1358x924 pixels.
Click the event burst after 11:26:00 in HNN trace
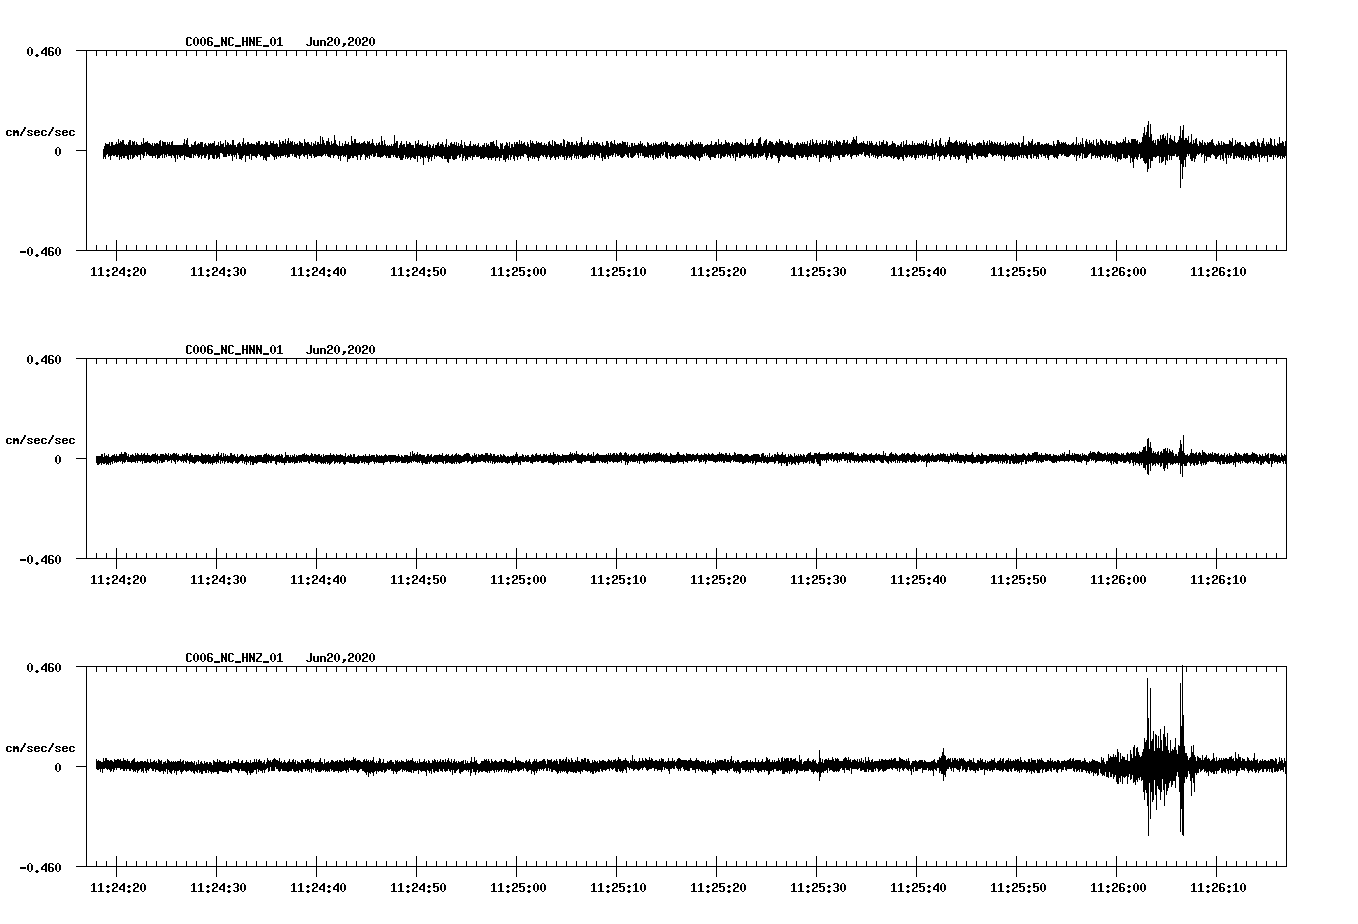1164,456
